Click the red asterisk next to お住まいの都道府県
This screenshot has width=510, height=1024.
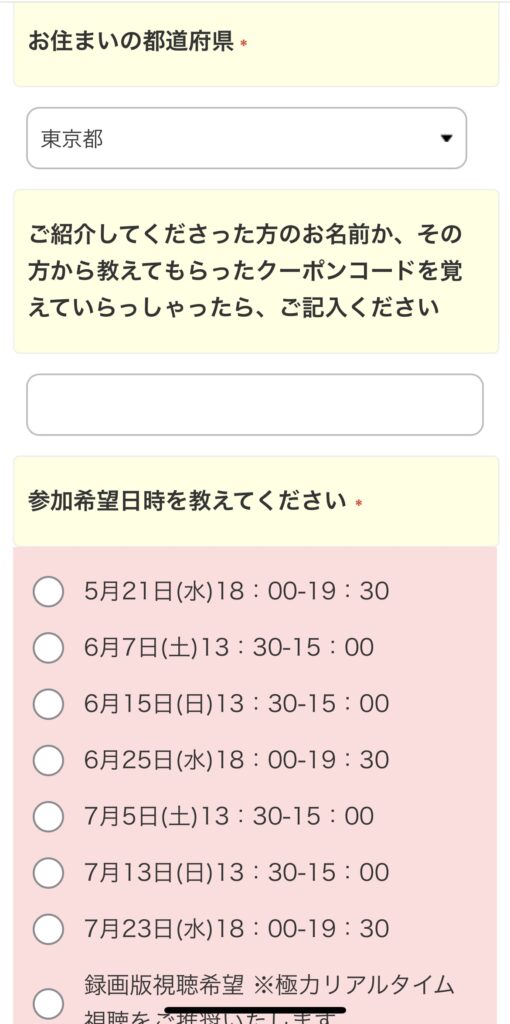click(x=244, y=44)
